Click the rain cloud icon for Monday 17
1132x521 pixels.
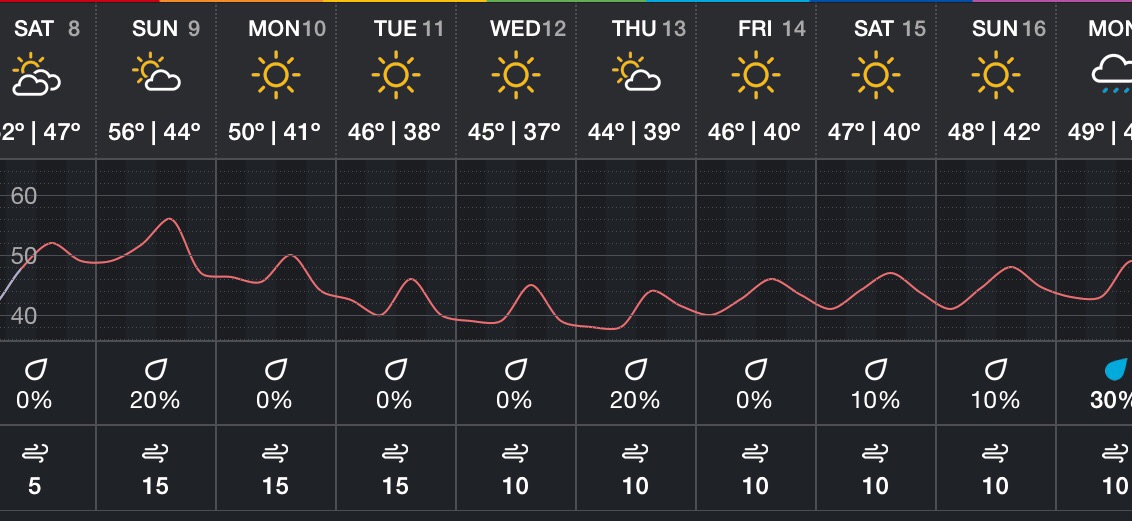(x=1112, y=75)
